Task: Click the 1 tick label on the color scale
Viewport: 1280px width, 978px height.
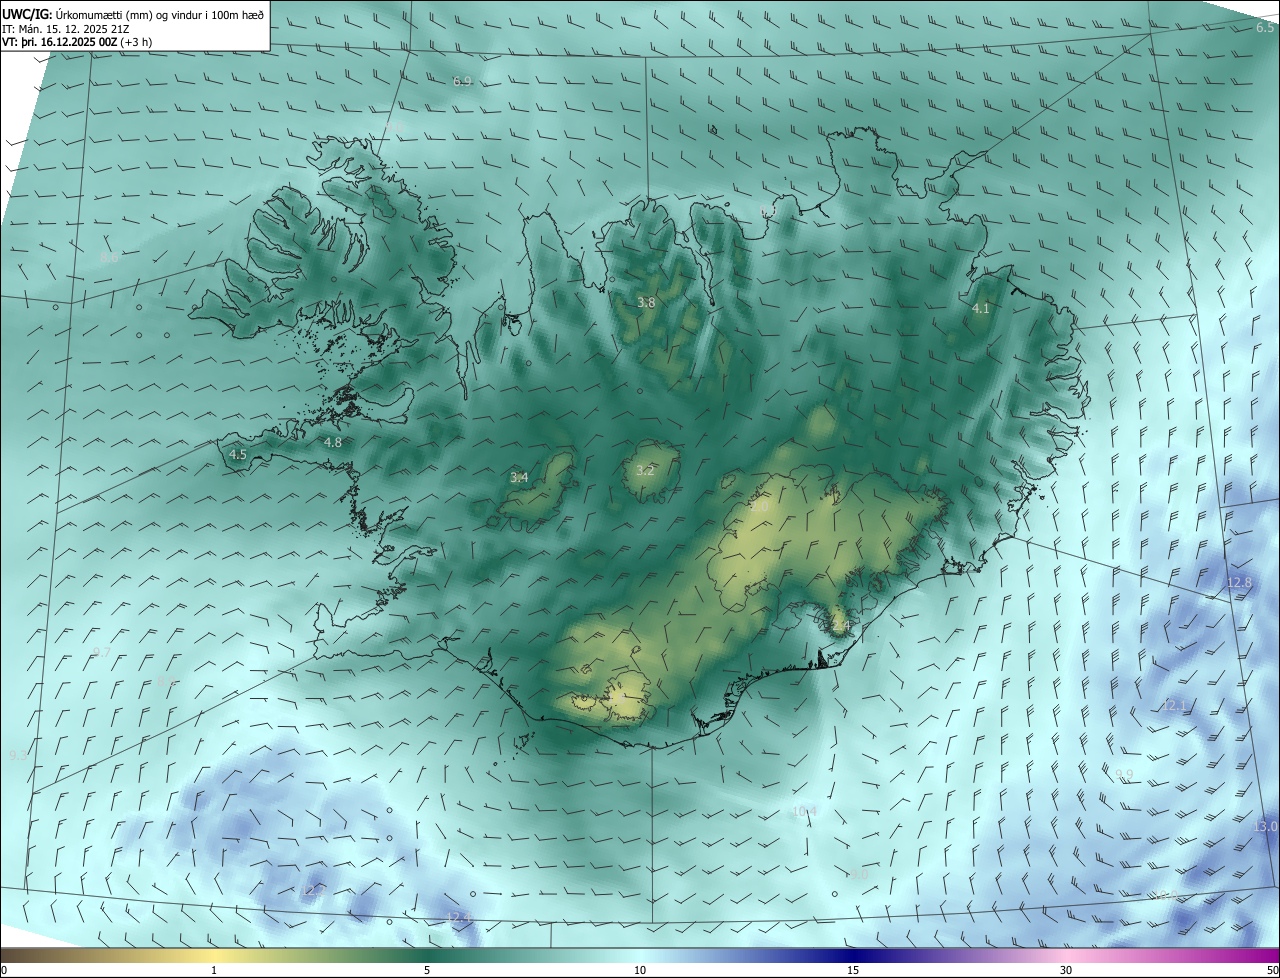Action: click(214, 970)
